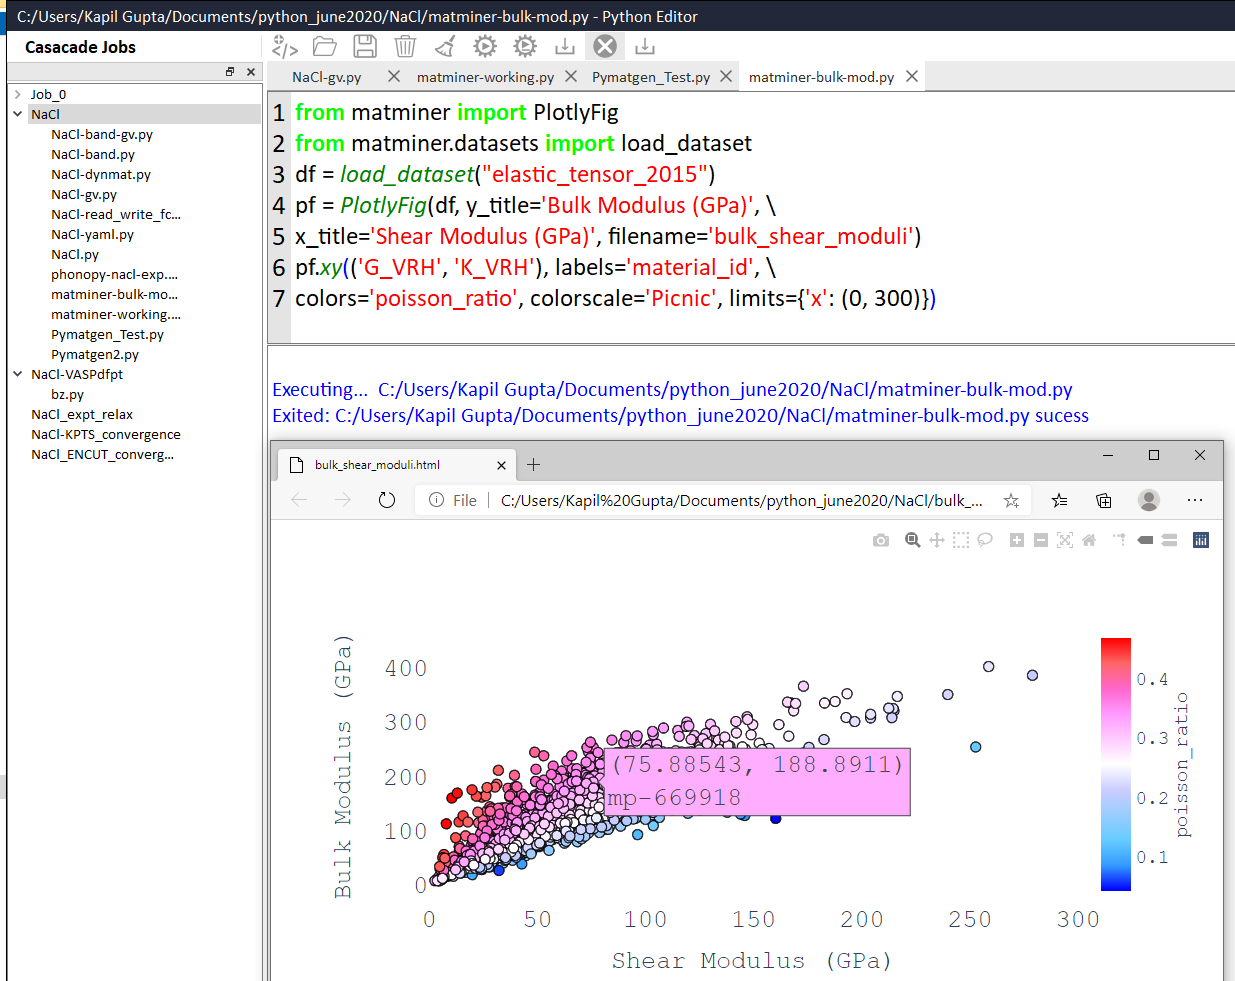Collapse the NaCl-VASPdfpt tree node
This screenshot has width=1235, height=981.
tap(17, 374)
